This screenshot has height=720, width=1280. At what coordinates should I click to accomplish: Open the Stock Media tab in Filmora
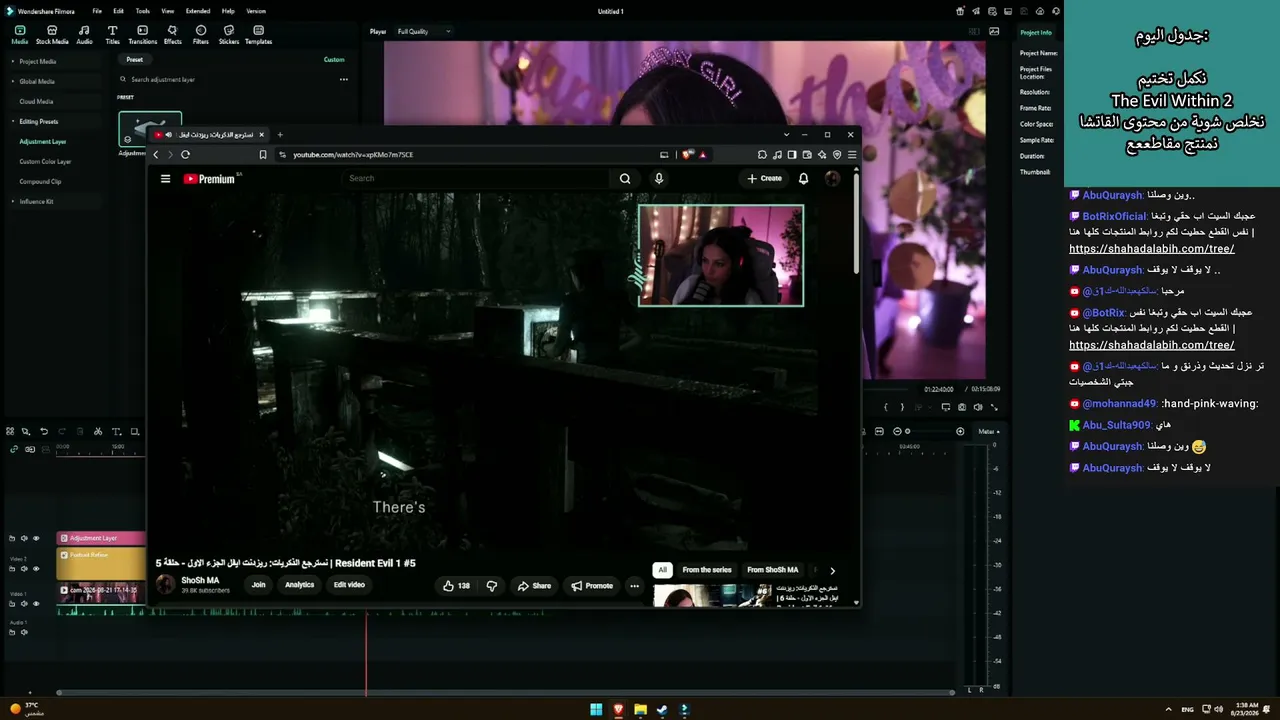pyautogui.click(x=52, y=35)
